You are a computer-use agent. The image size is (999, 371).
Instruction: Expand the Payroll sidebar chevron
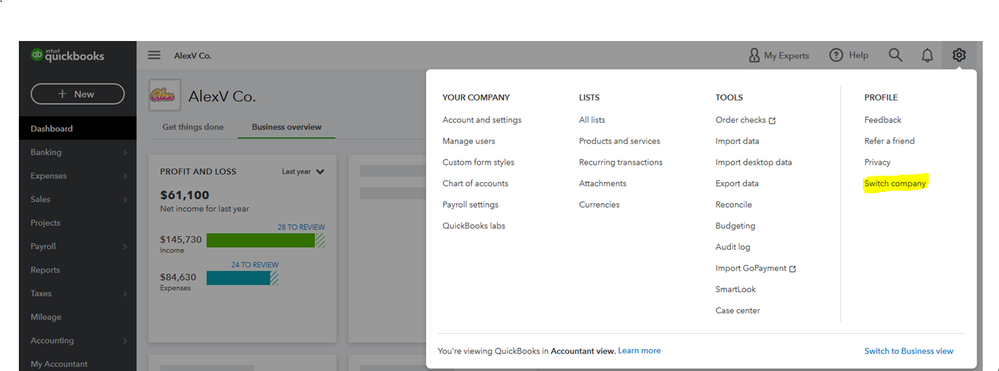(x=125, y=247)
